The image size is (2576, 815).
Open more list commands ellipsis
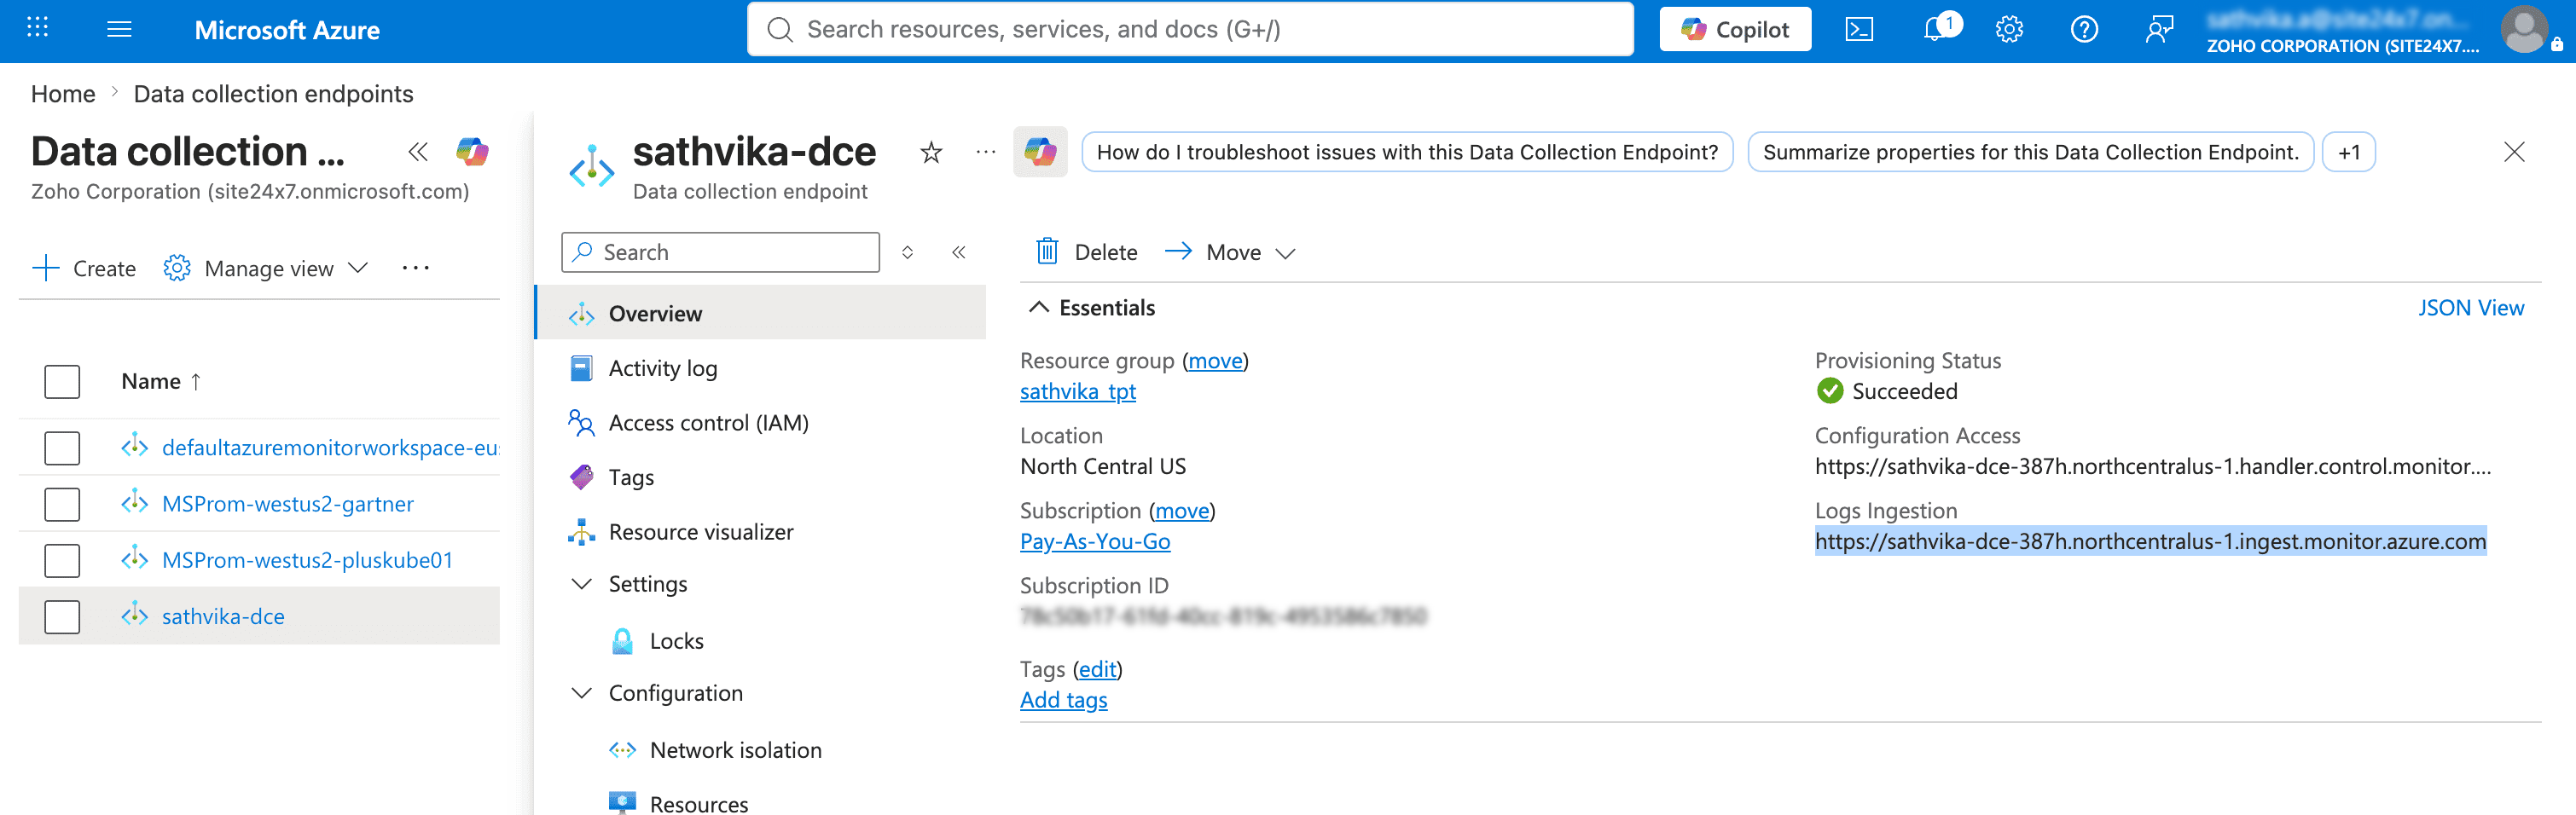point(415,268)
